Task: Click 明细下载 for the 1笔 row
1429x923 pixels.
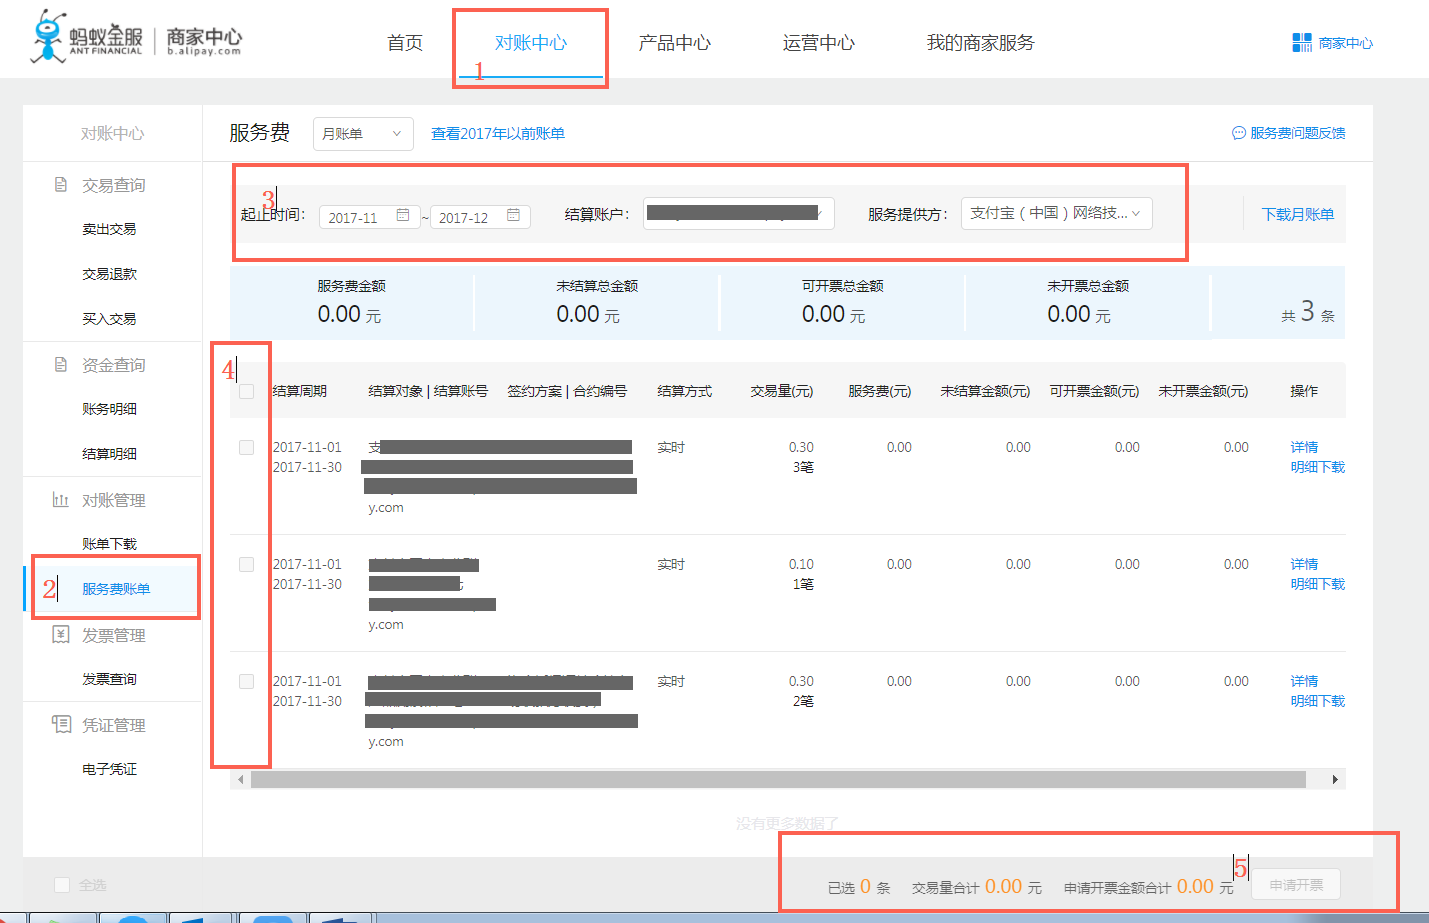Action: [1318, 584]
